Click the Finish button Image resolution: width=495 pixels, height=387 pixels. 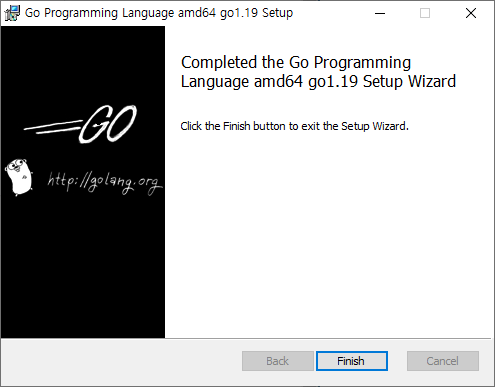352,361
